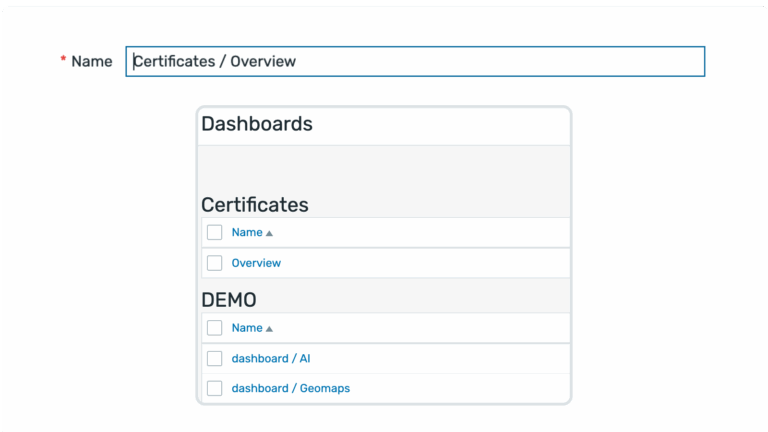
Task: Open the dashboard / AI link
Action: point(271,359)
